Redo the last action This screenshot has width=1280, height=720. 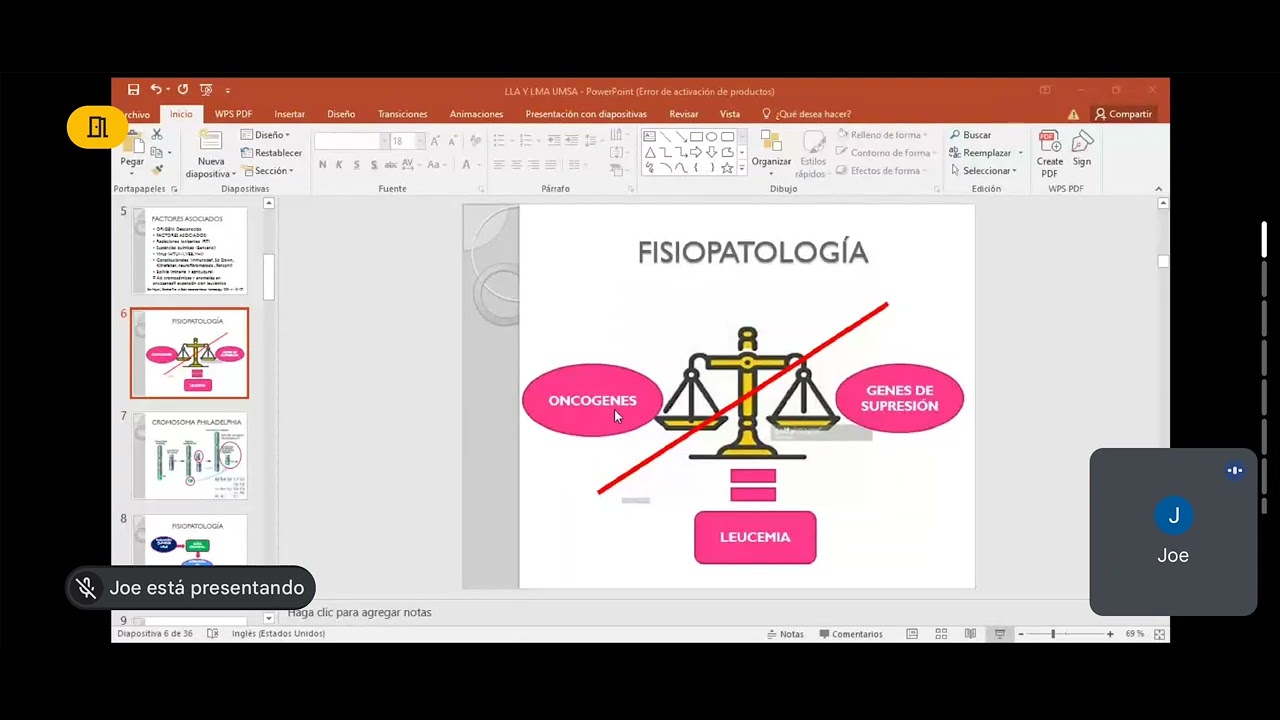coord(183,90)
